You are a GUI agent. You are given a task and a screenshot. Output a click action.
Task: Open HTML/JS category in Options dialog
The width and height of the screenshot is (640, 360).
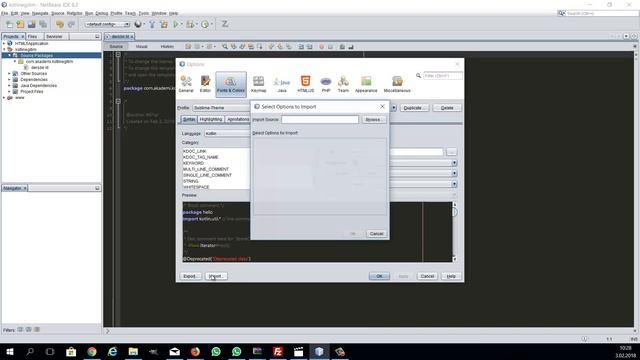[x=305, y=84]
